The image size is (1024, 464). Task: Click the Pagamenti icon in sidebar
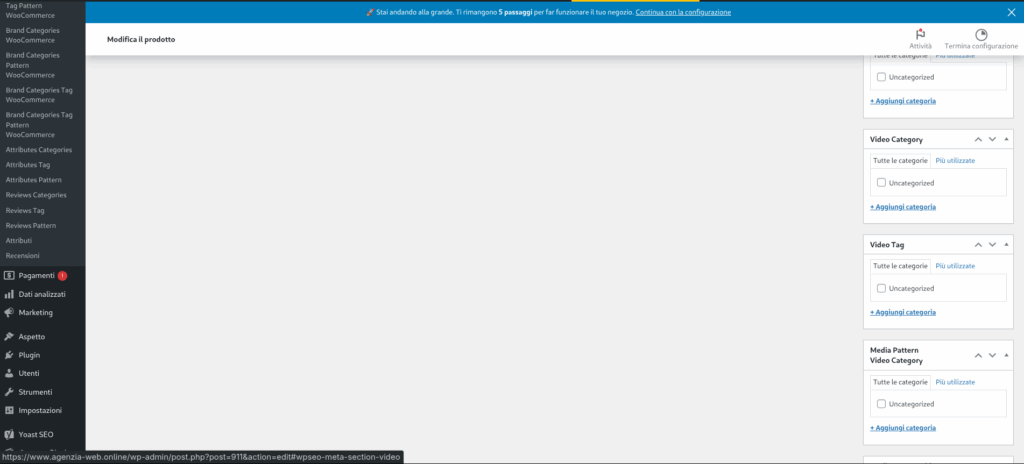(x=9, y=276)
